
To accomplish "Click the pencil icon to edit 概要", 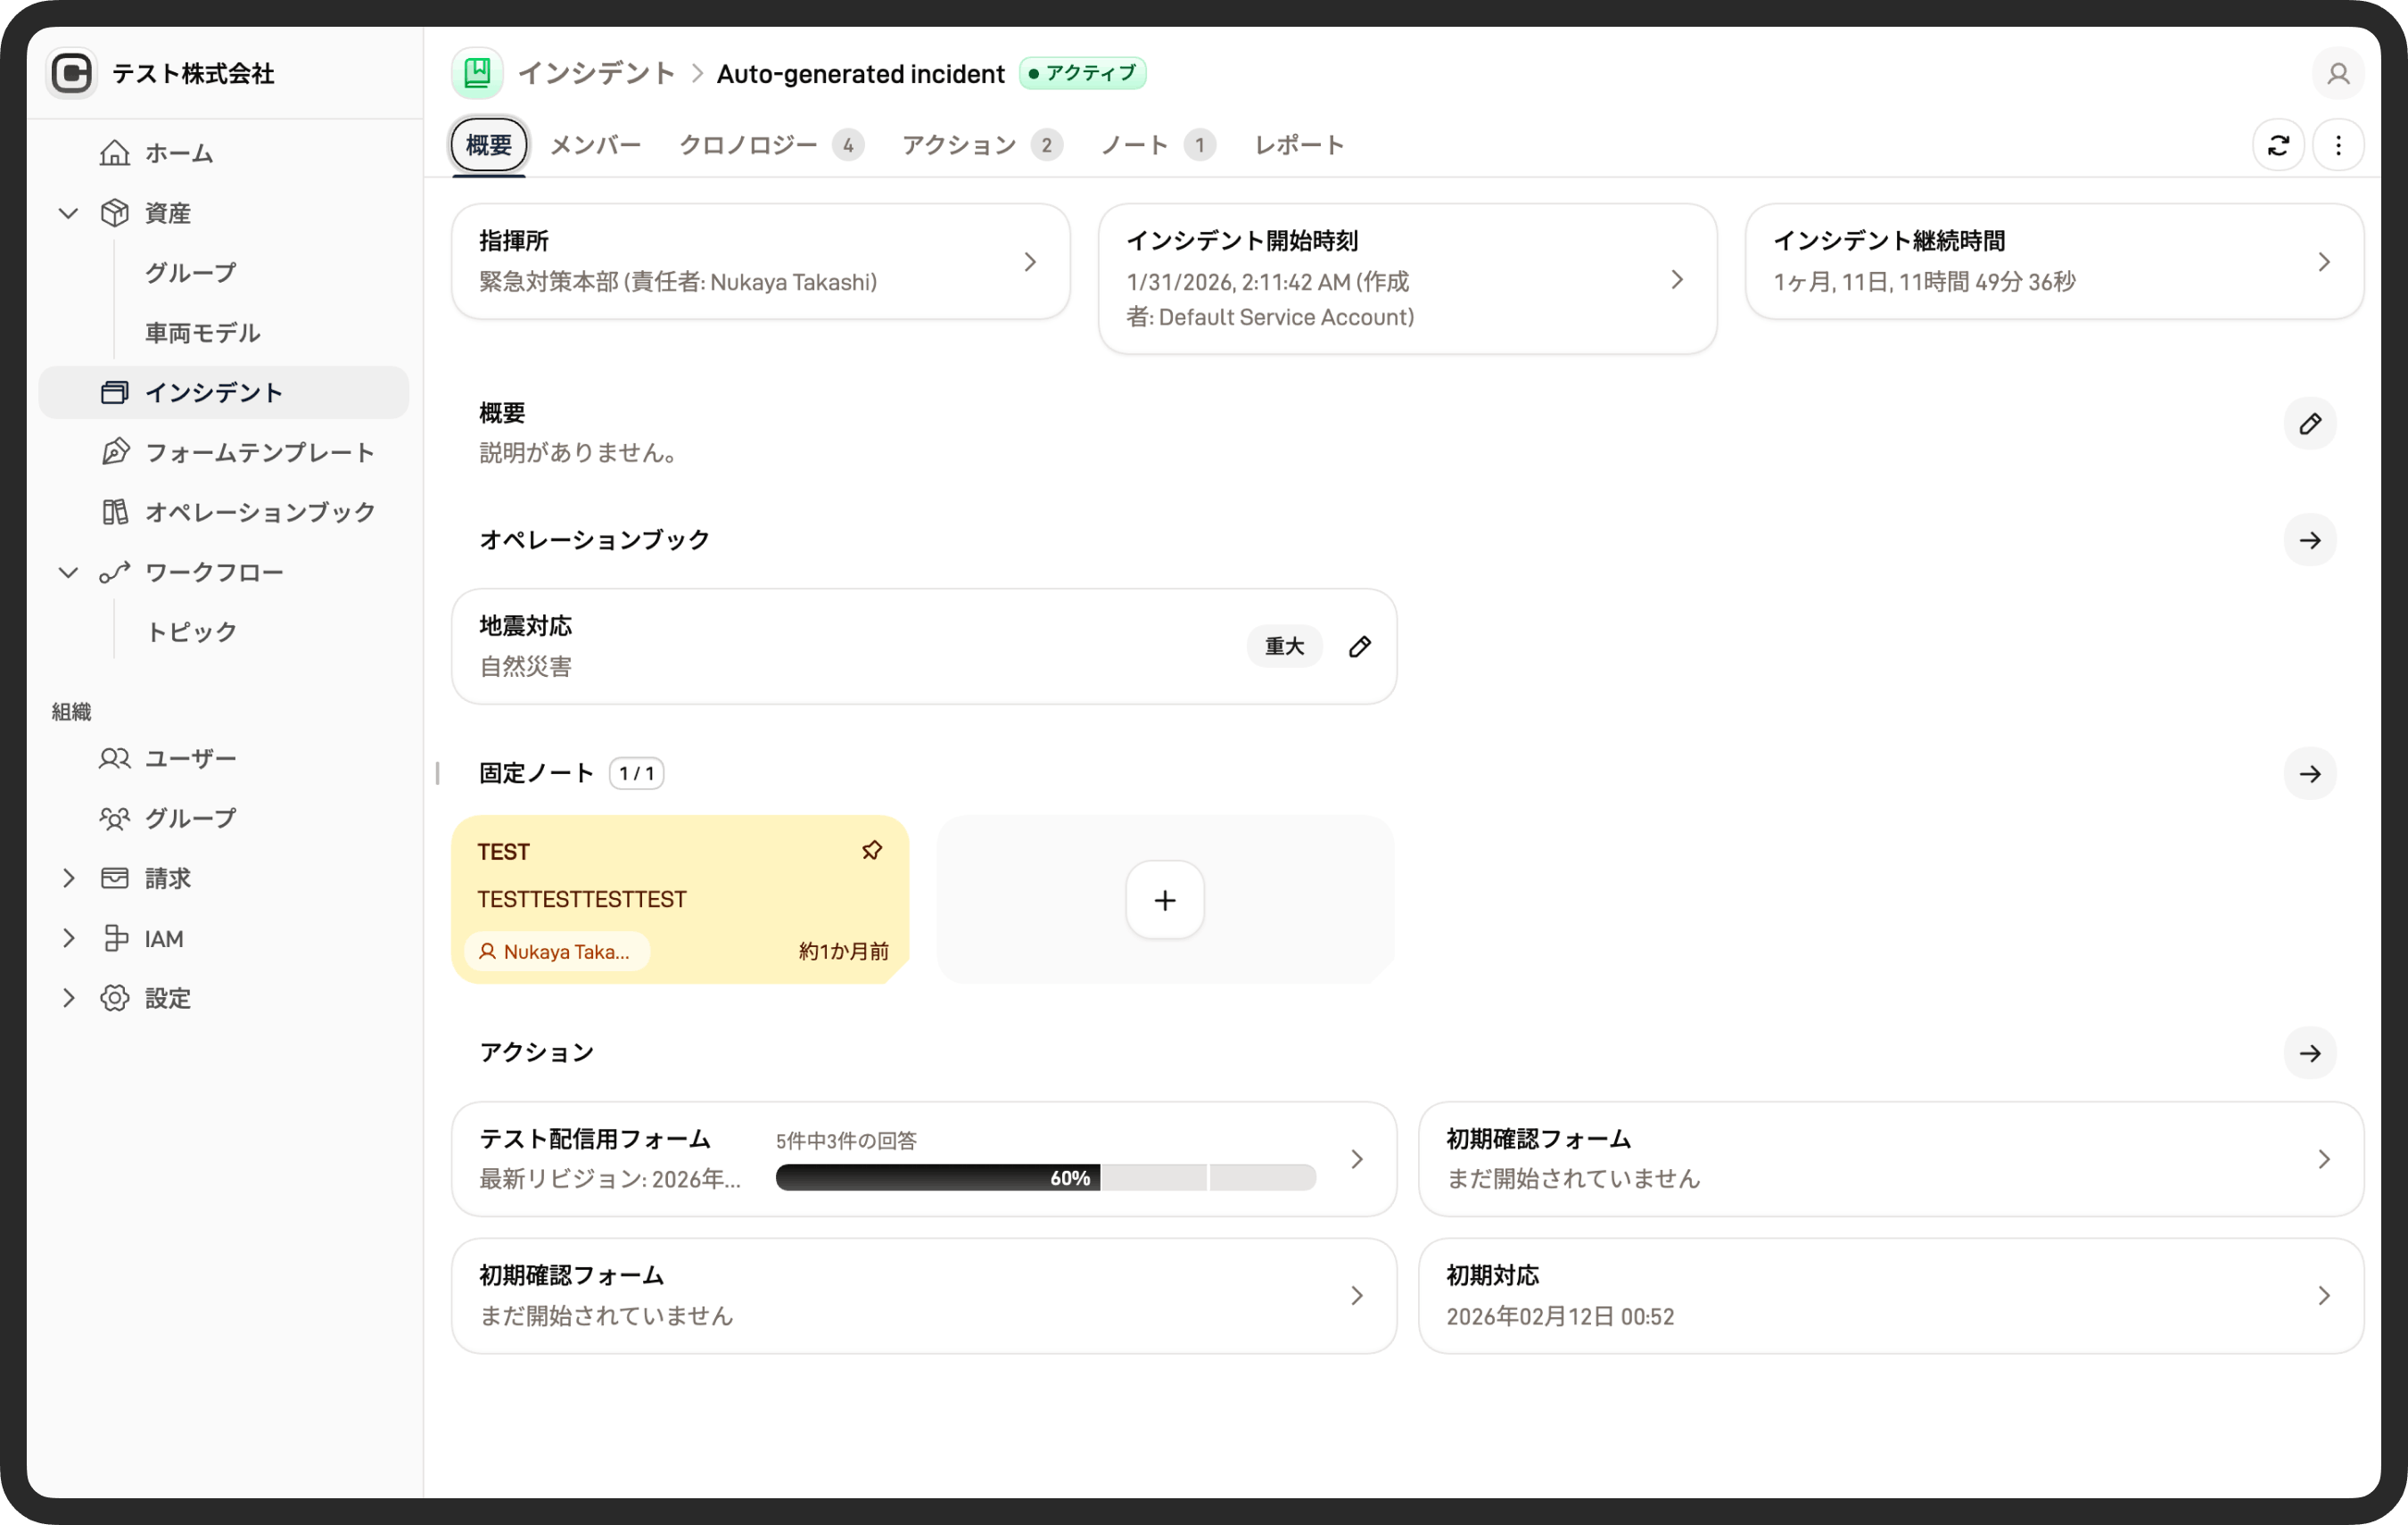I will point(2309,424).
